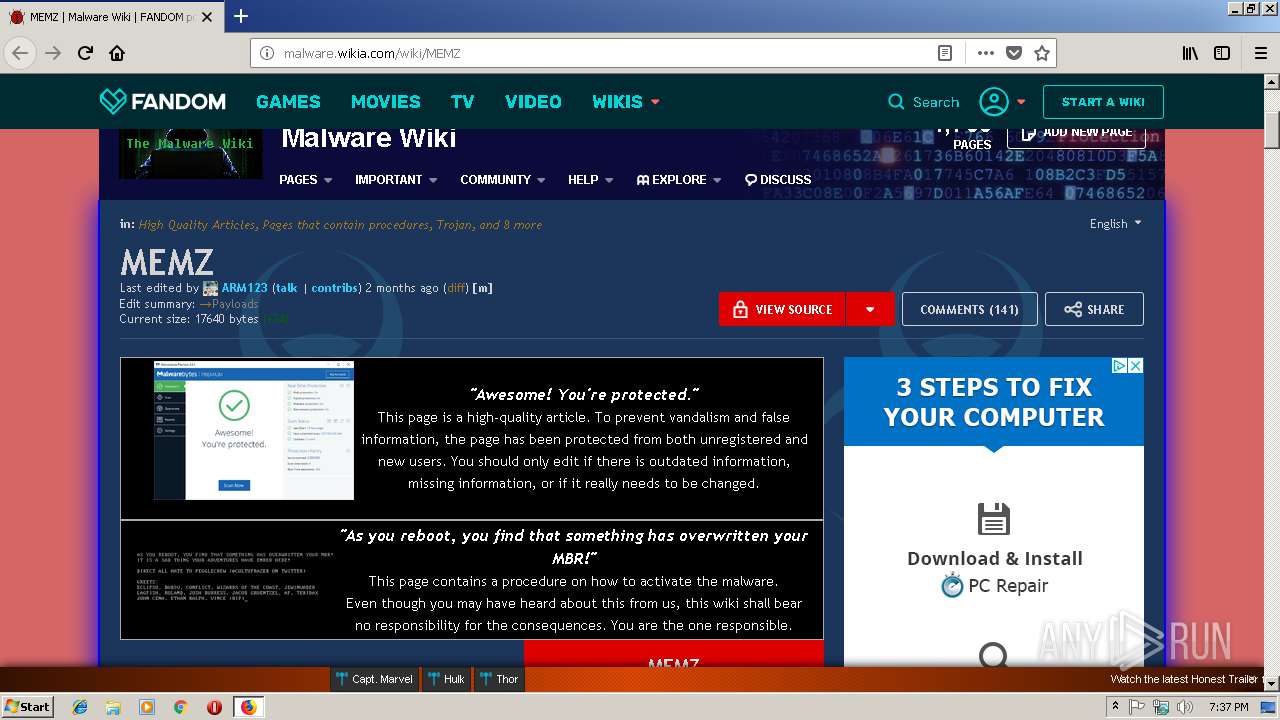This screenshot has height=720, width=1280.
Task: Open the WIKIS dropdown in FANDOM header
Action: coord(626,102)
